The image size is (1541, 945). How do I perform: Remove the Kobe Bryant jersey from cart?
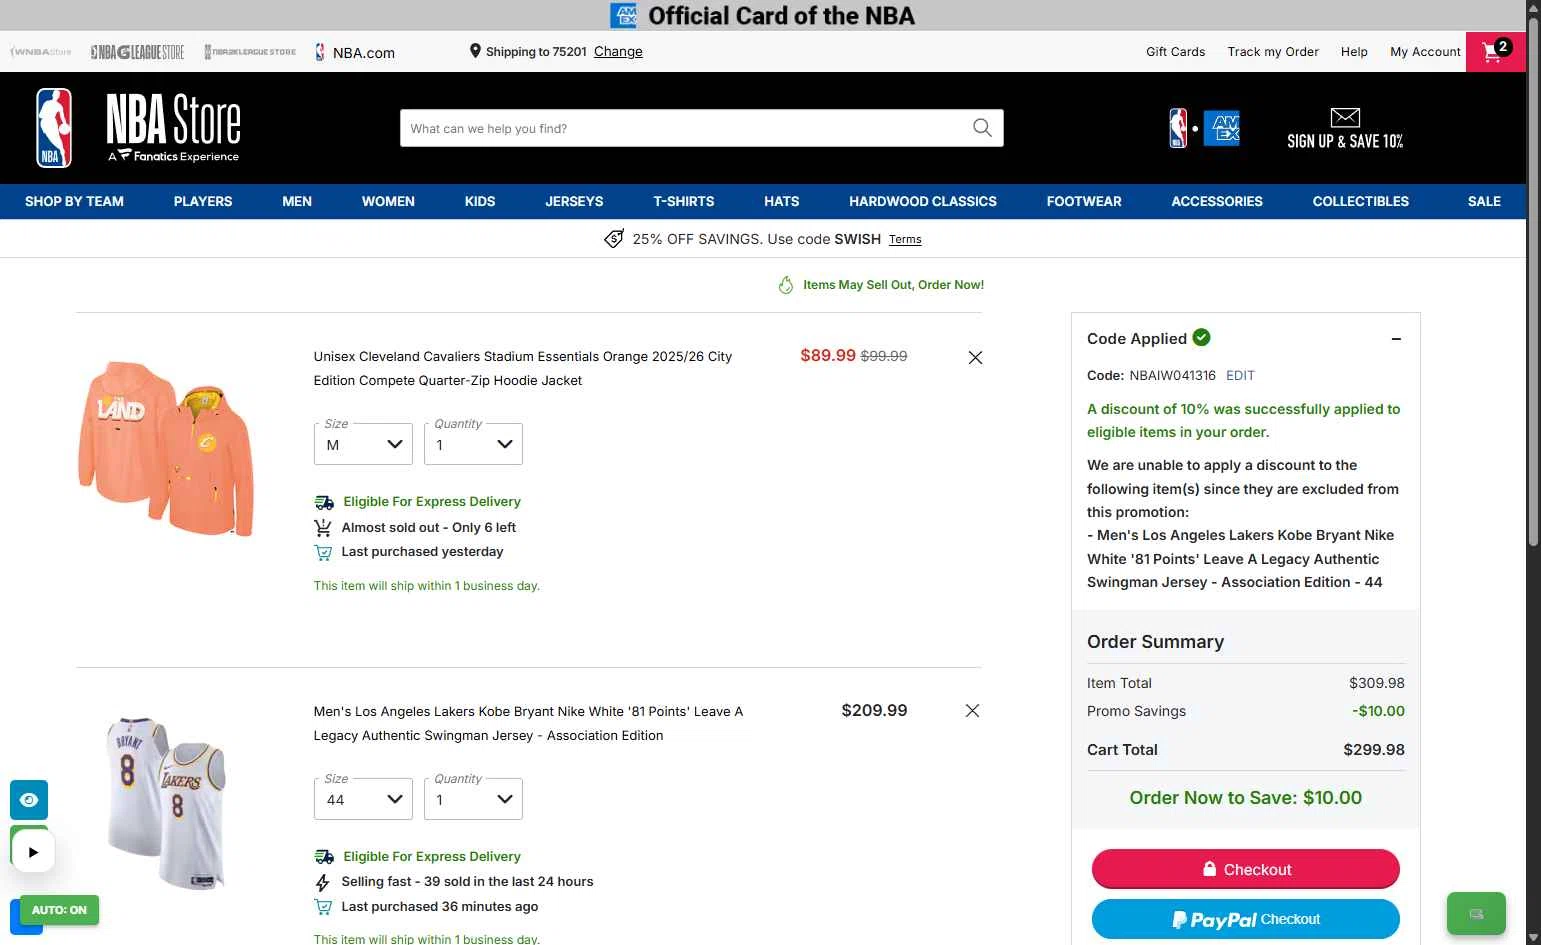point(972,711)
